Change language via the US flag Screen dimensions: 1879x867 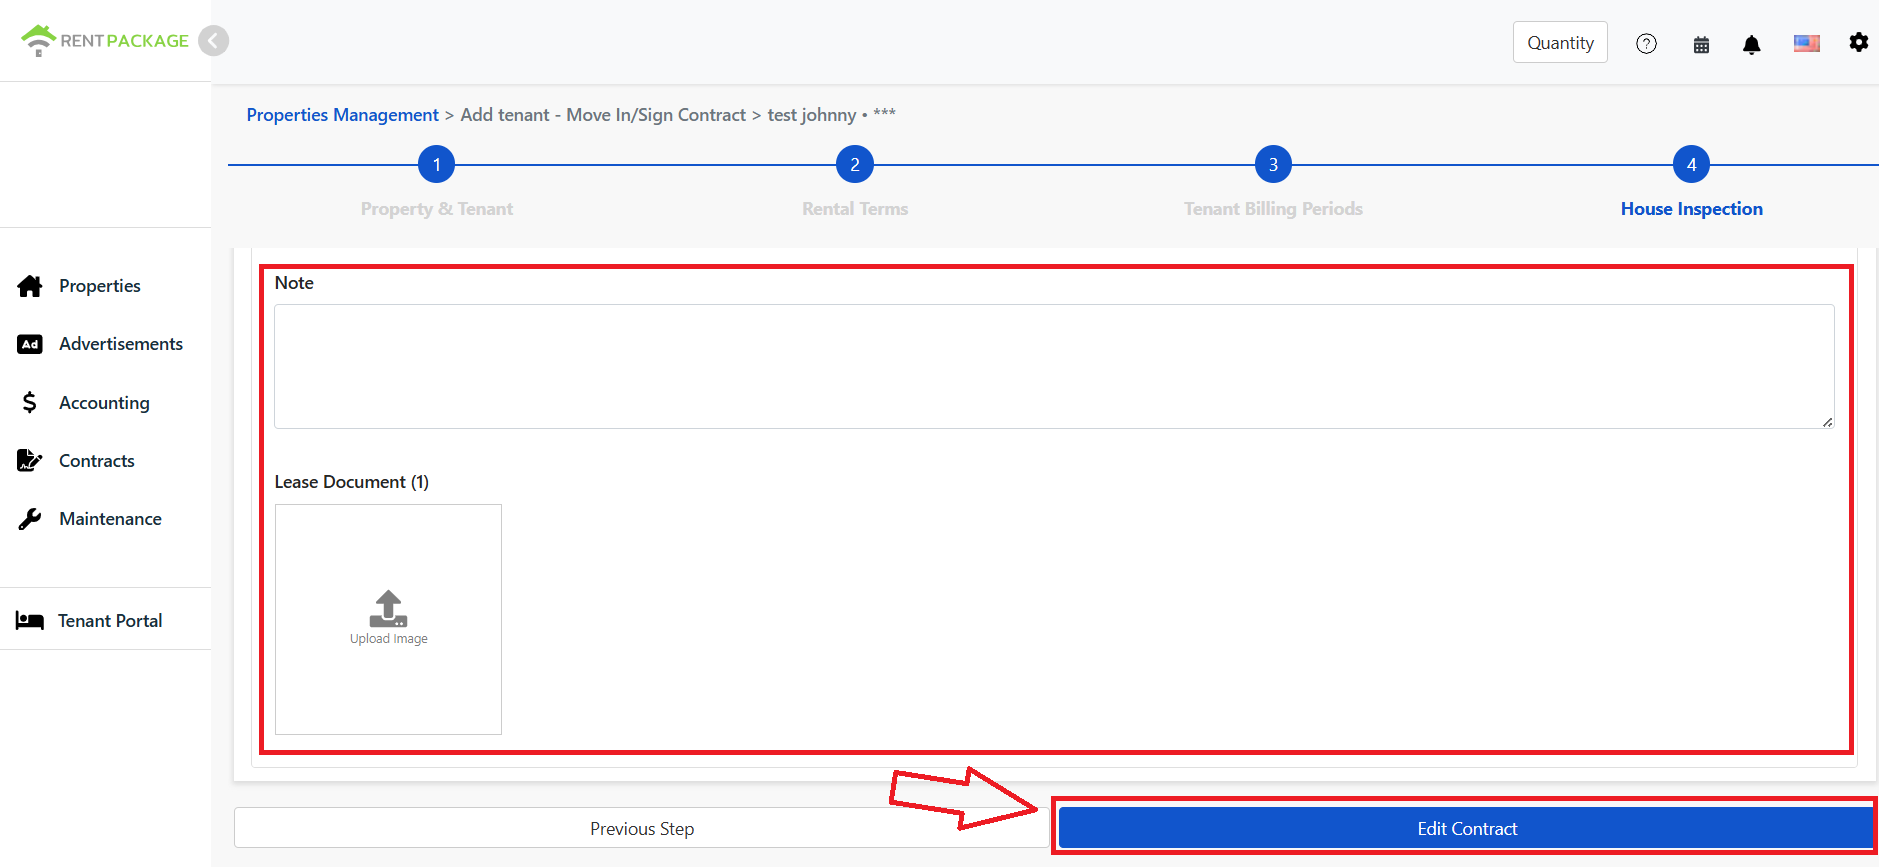pyautogui.click(x=1806, y=43)
